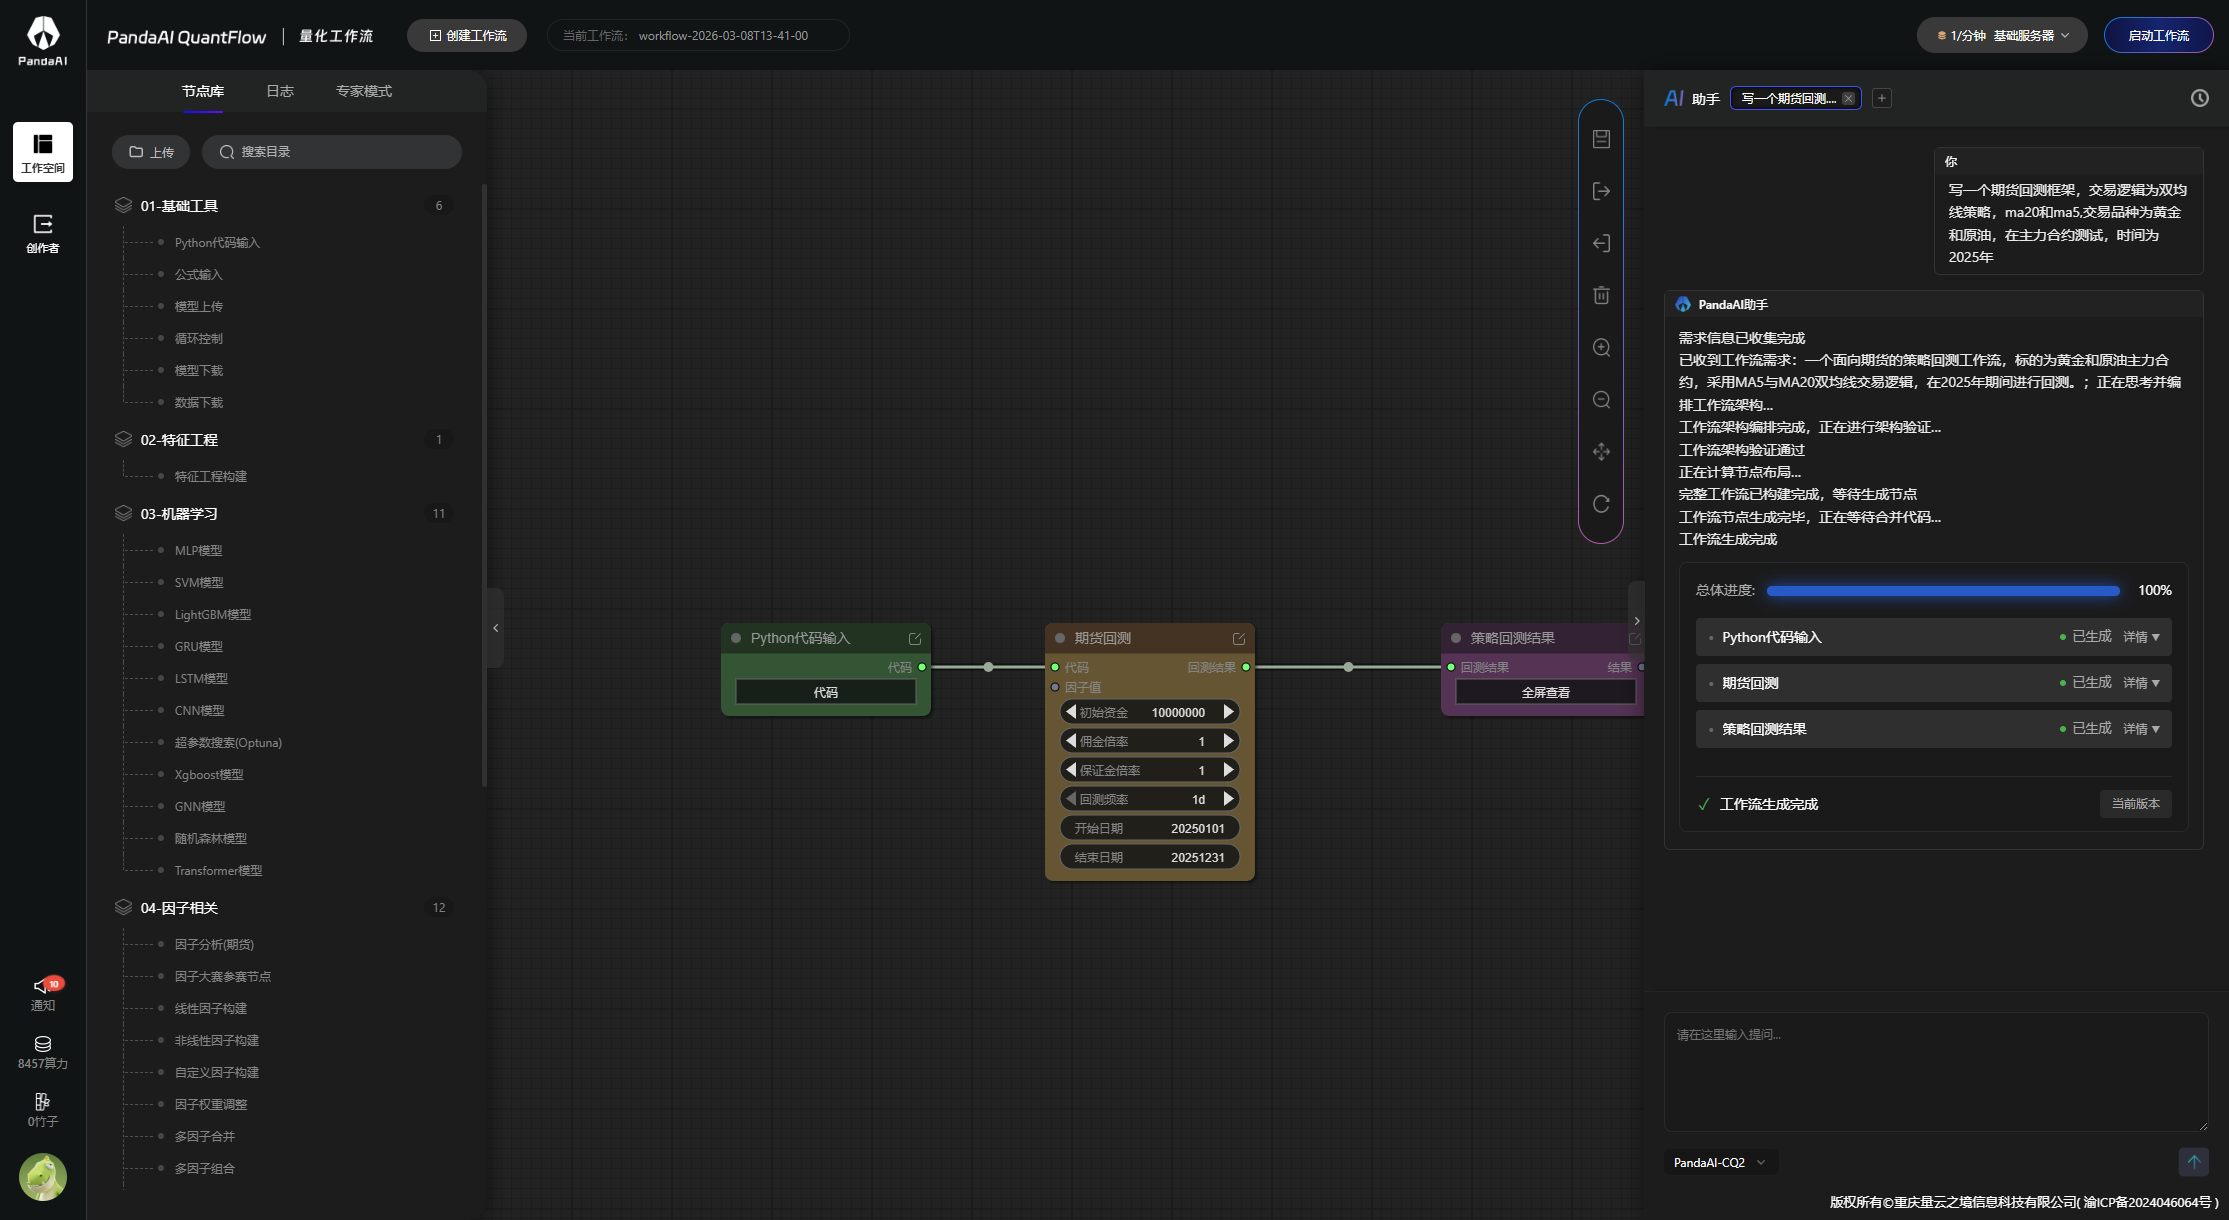
Task: Click the save workflow icon in canvas toolbar
Action: click(1601, 139)
